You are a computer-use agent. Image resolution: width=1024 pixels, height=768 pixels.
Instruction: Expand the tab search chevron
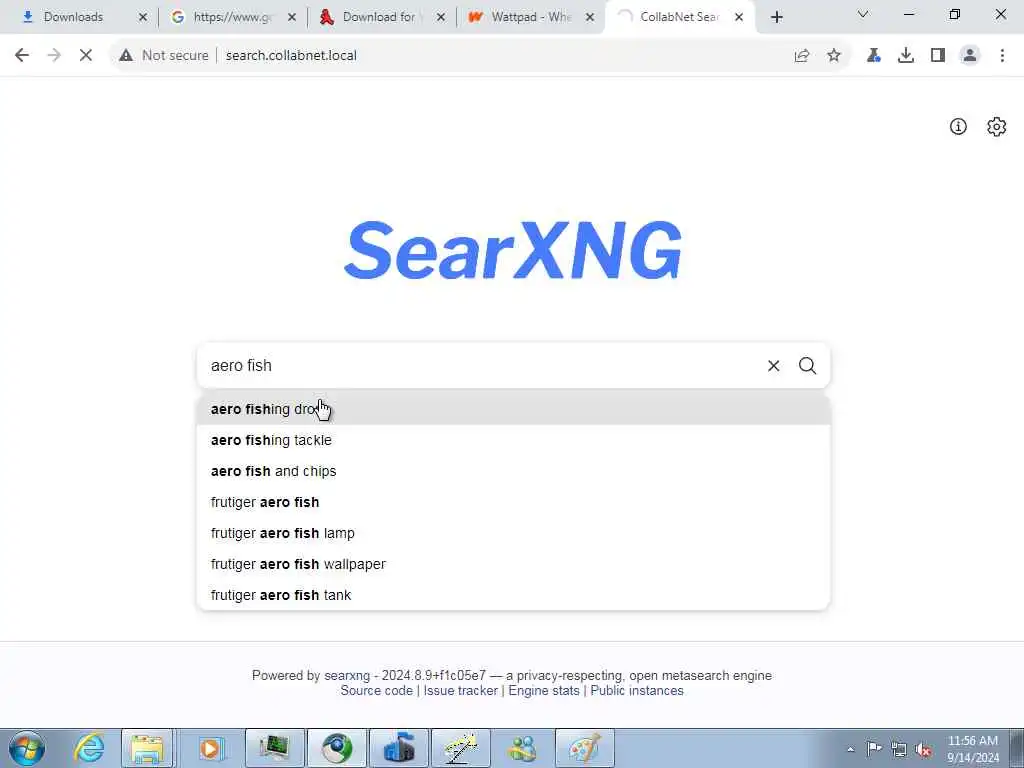863,14
